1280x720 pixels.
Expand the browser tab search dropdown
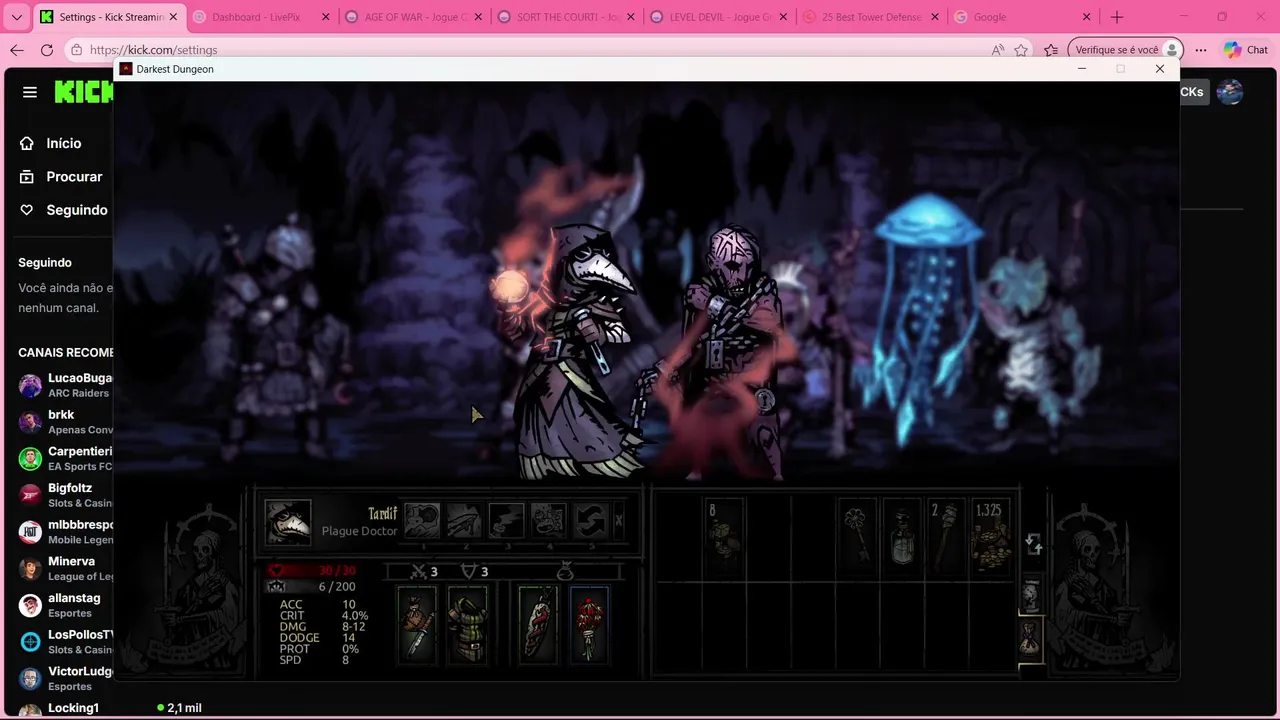(x=16, y=17)
